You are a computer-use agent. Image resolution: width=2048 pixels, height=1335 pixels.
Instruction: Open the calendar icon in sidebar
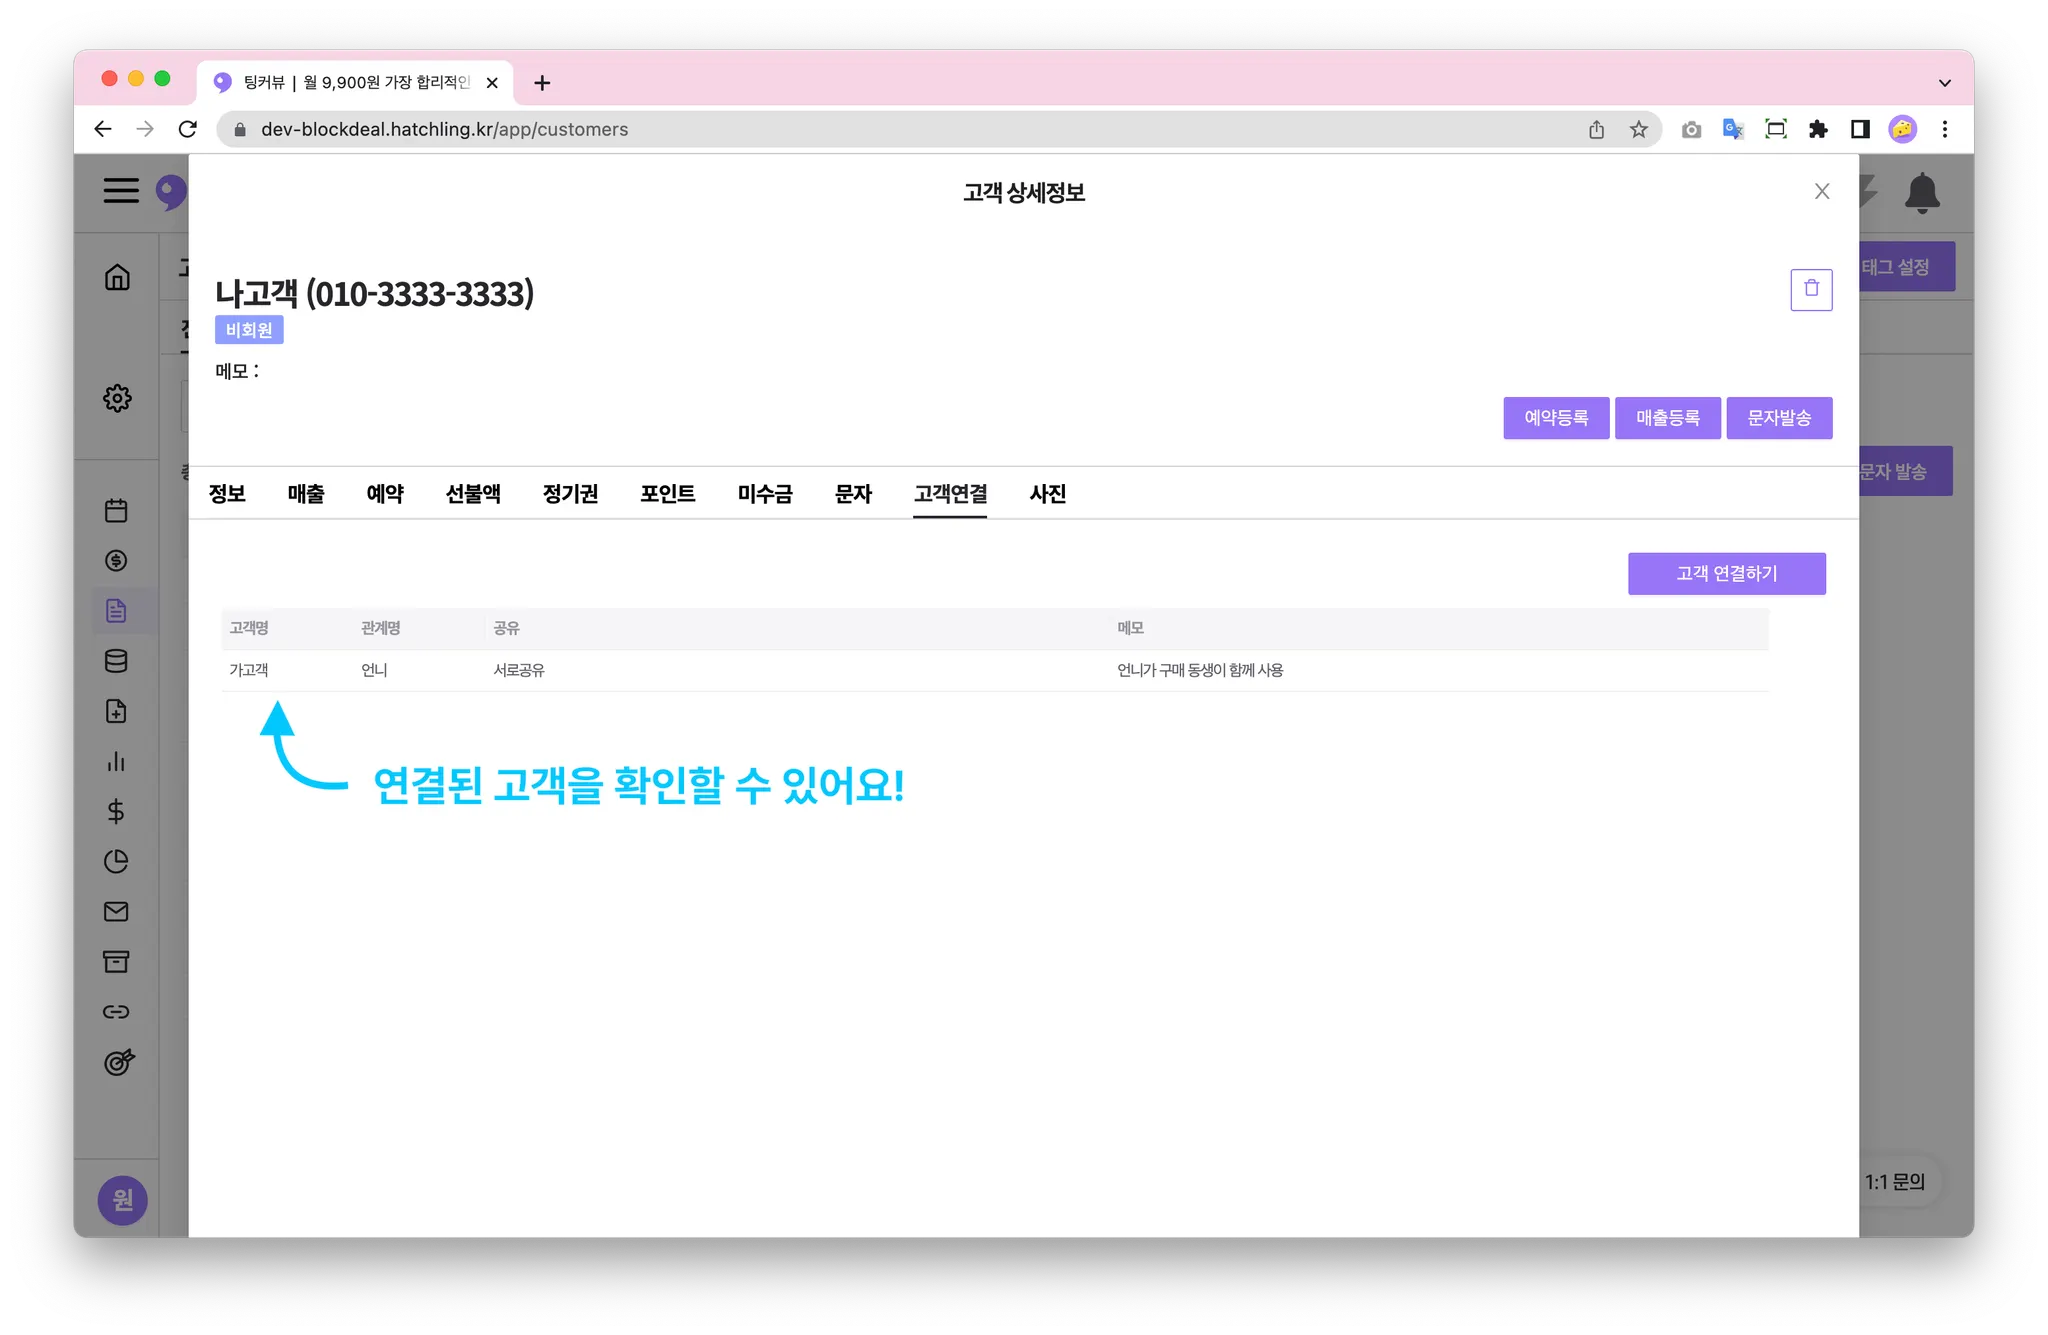[116, 511]
